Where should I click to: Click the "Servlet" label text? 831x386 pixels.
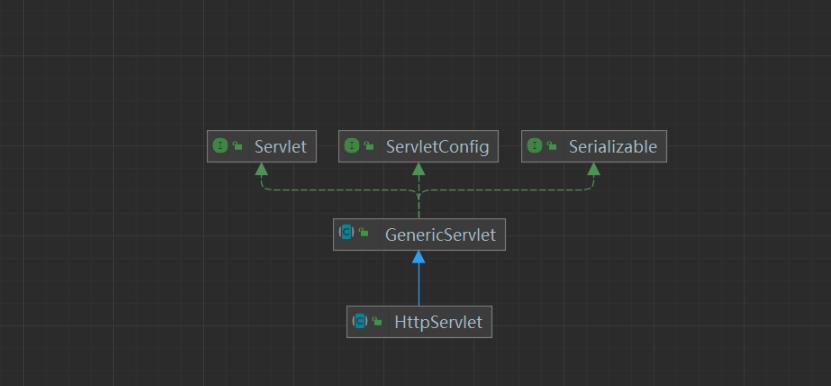[x=280, y=147]
